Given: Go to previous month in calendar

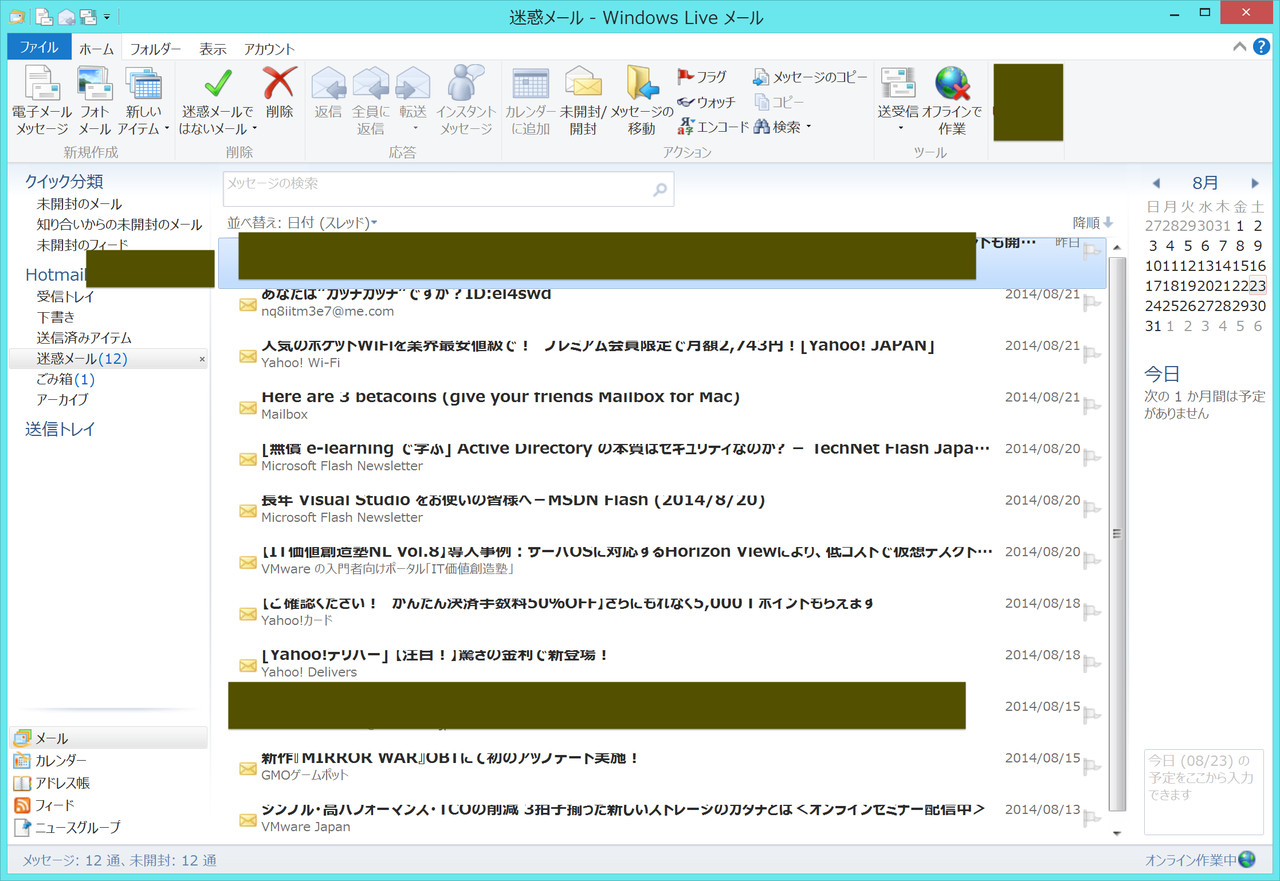Looking at the screenshot, I should point(1156,183).
